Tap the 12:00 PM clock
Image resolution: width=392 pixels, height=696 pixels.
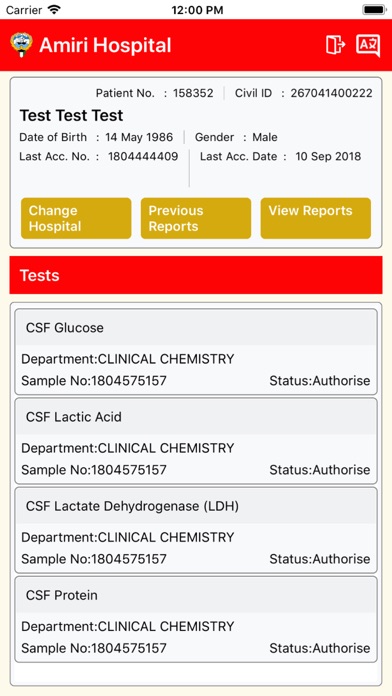pyautogui.click(x=197, y=10)
